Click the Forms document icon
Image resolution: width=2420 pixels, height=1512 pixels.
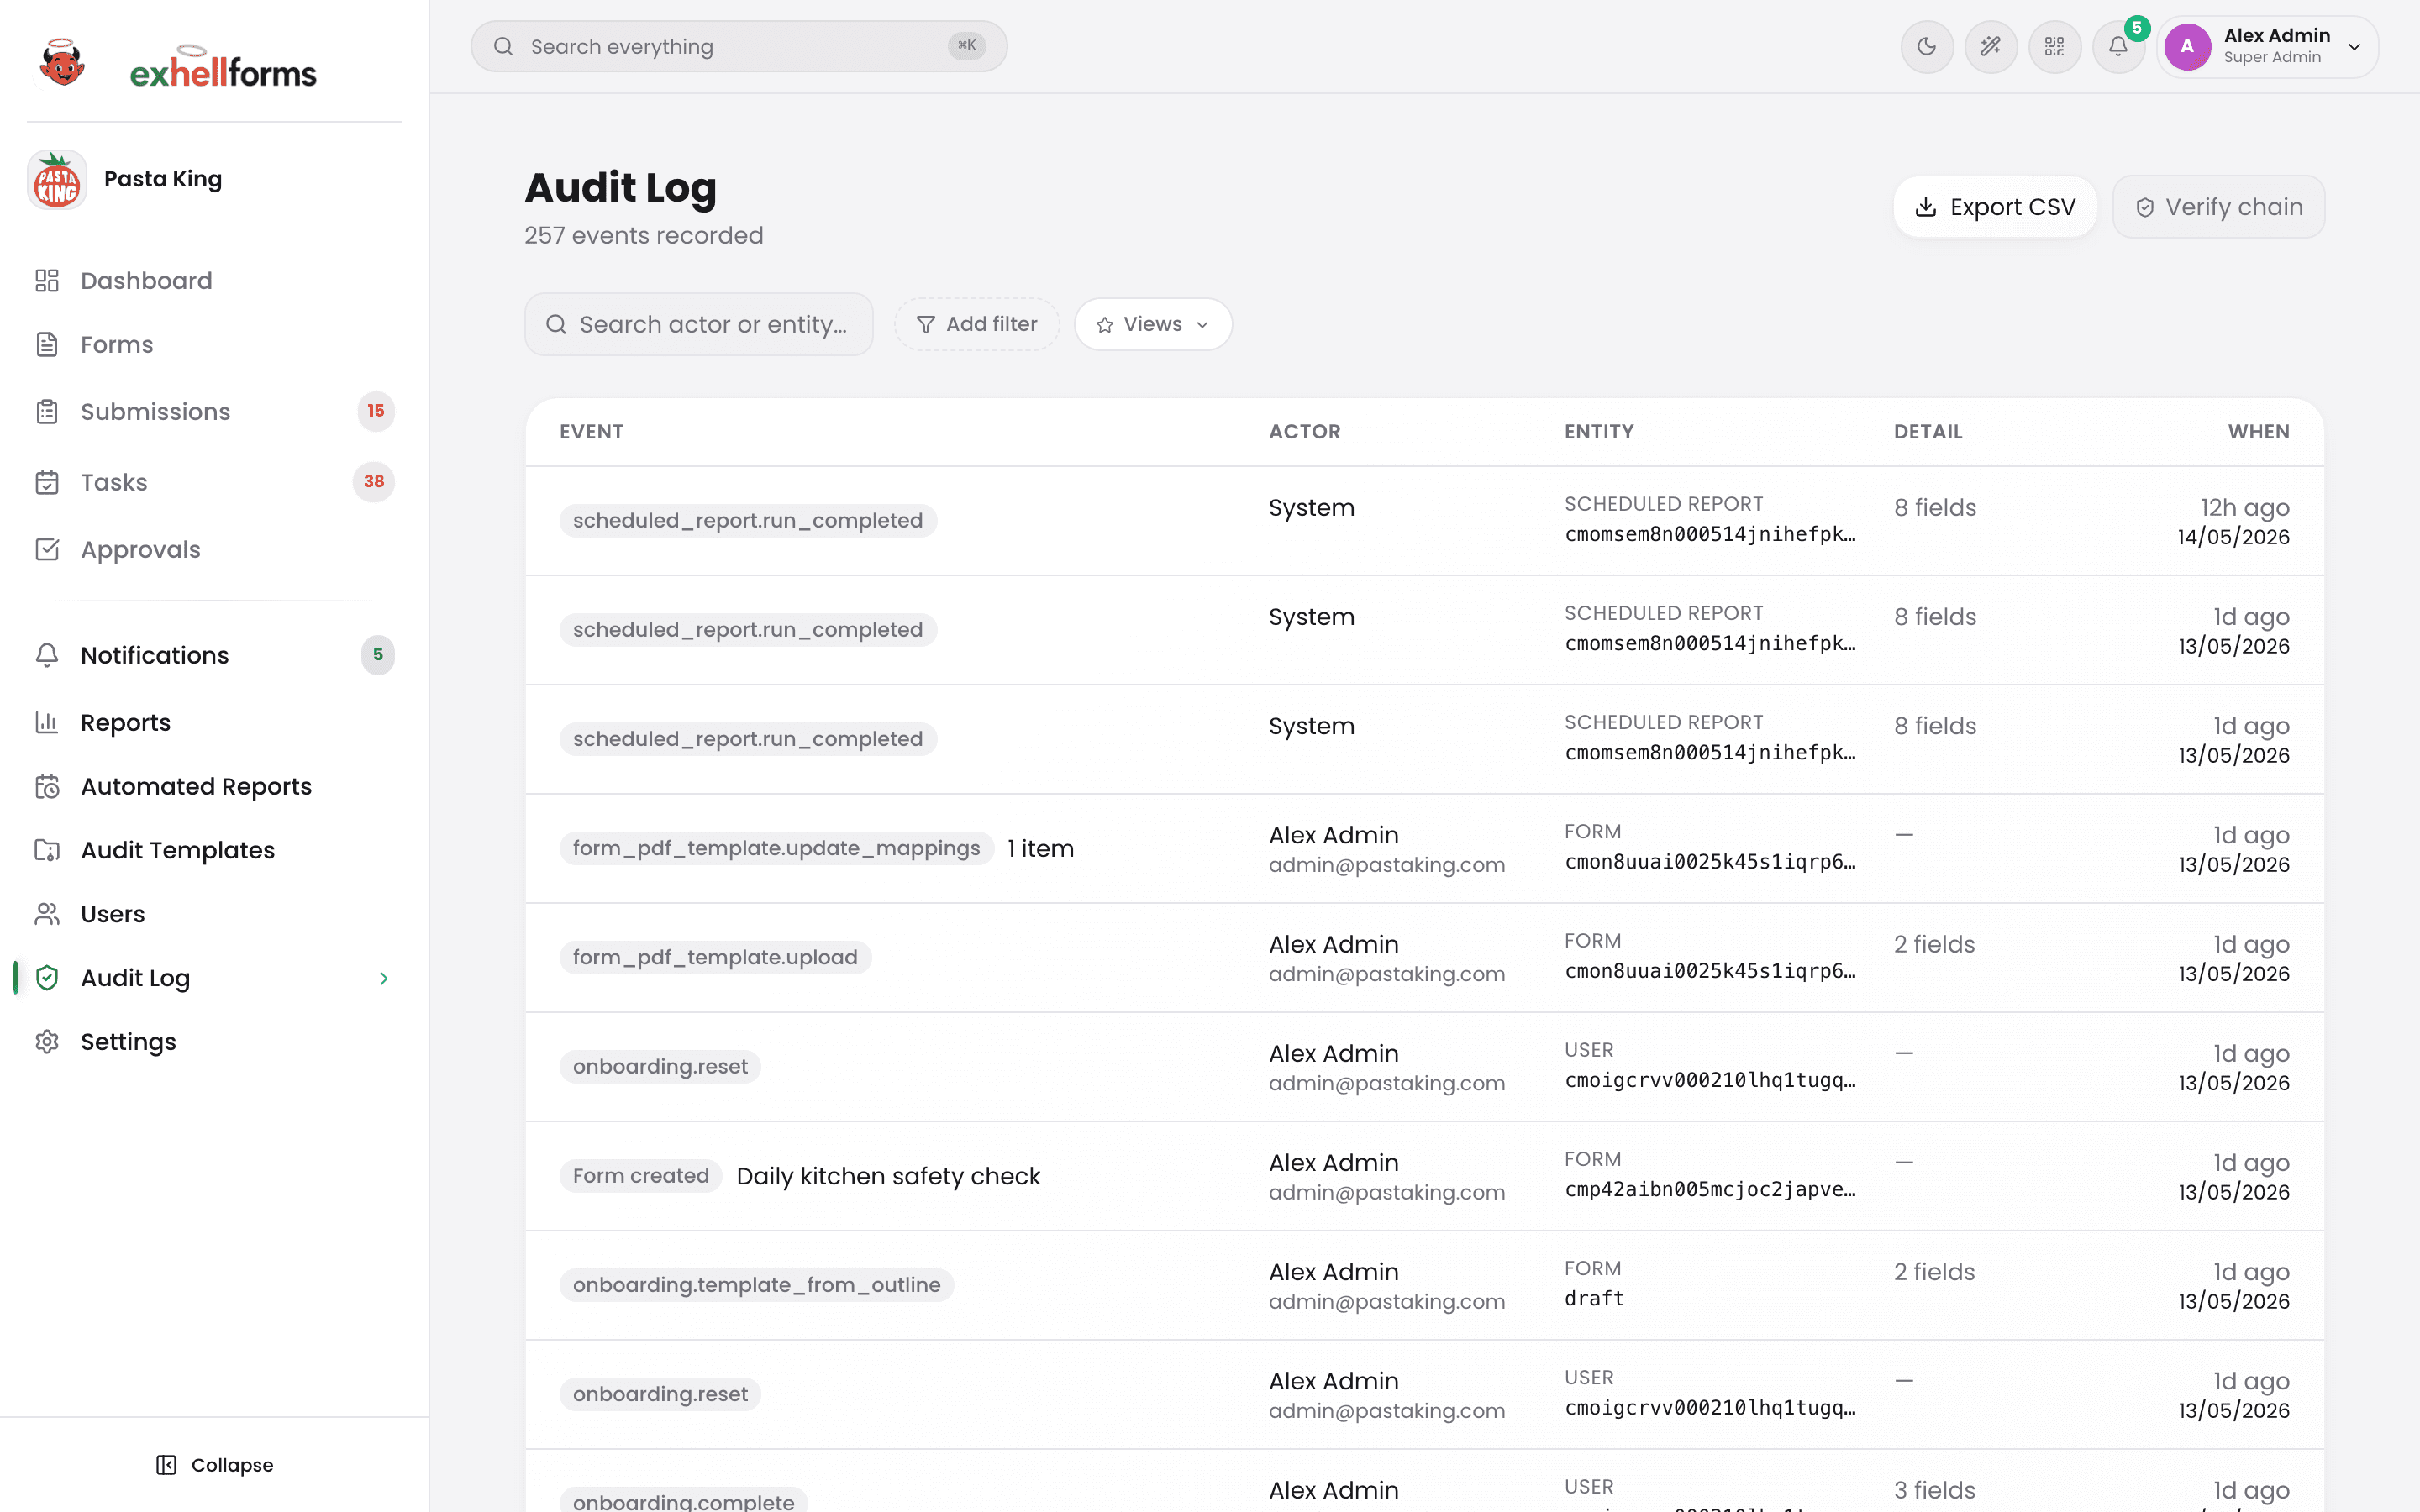(47, 345)
